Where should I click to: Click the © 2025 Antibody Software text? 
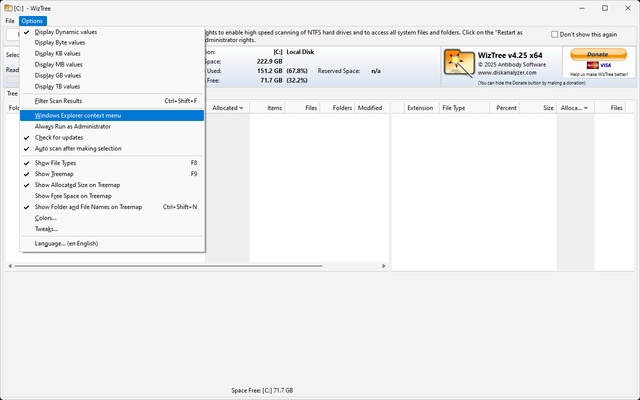[x=512, y=65]
